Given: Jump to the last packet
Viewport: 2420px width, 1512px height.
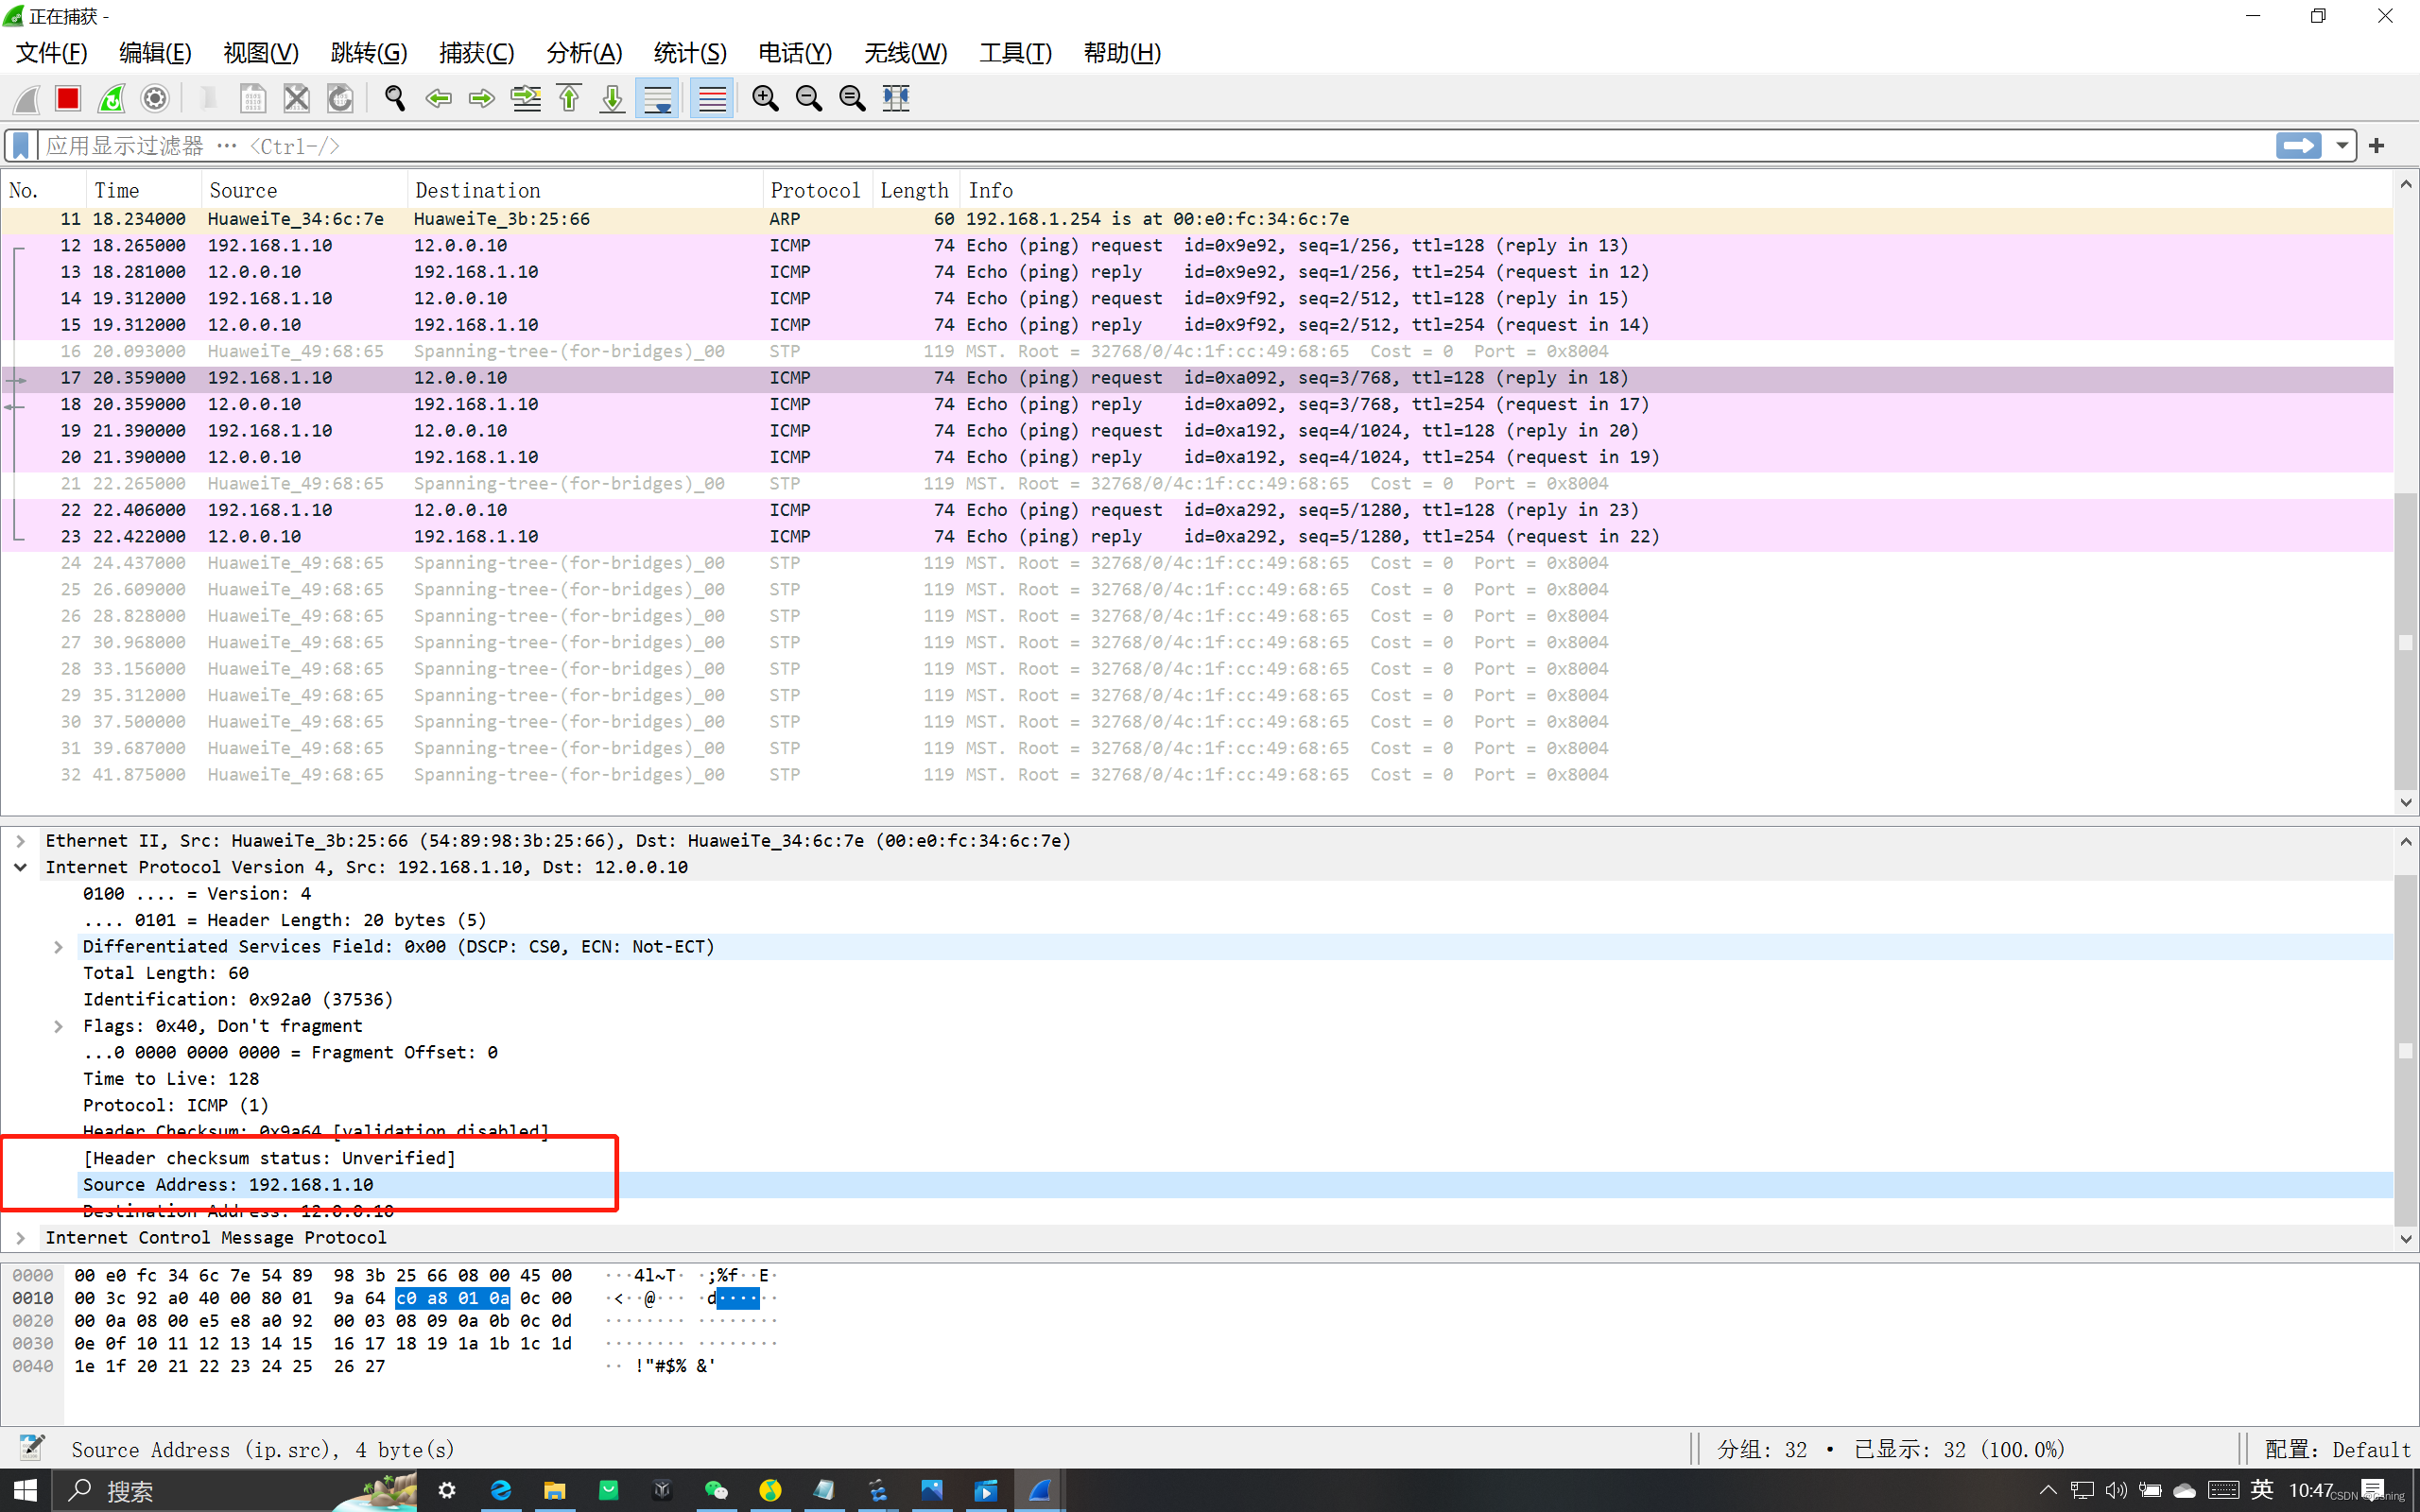Looking at the screenshot, I should point(612,98).
